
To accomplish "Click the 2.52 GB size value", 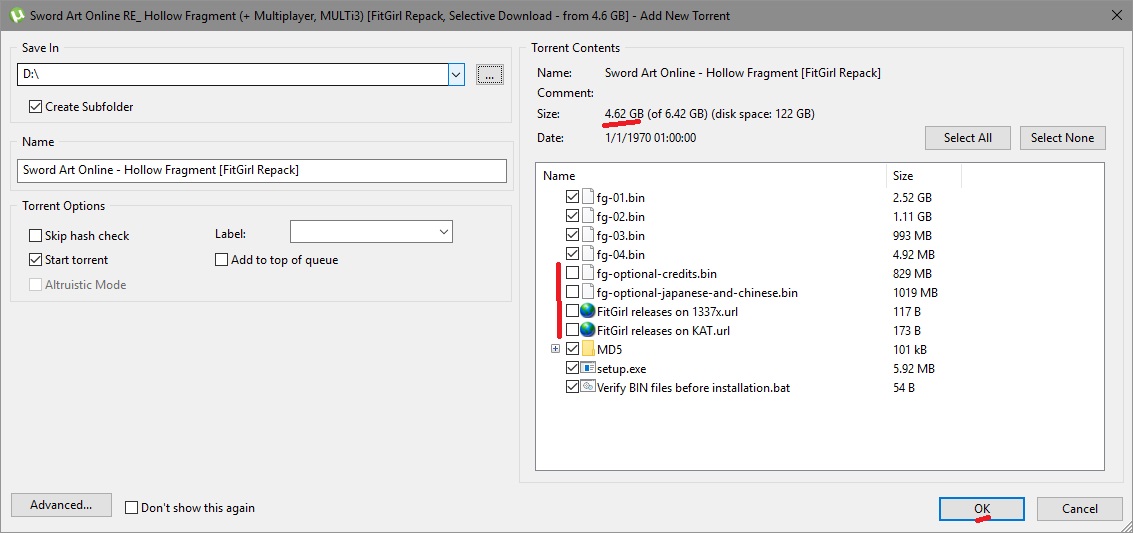I will click(x=912, y=197).
